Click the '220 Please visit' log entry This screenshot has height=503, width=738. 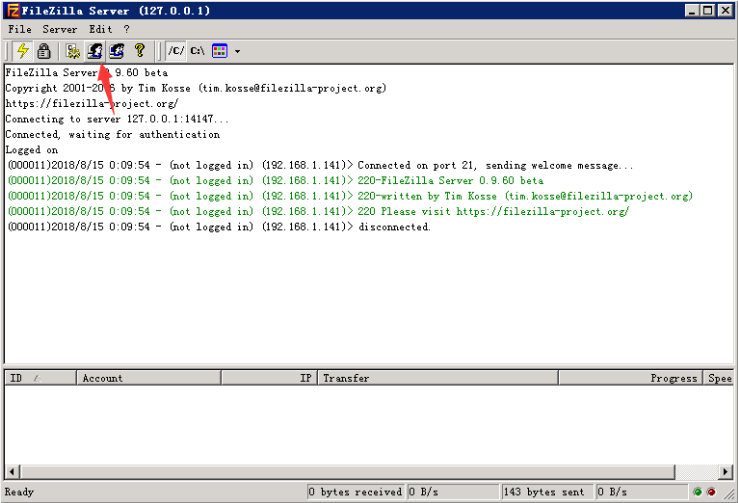point(319,211)
